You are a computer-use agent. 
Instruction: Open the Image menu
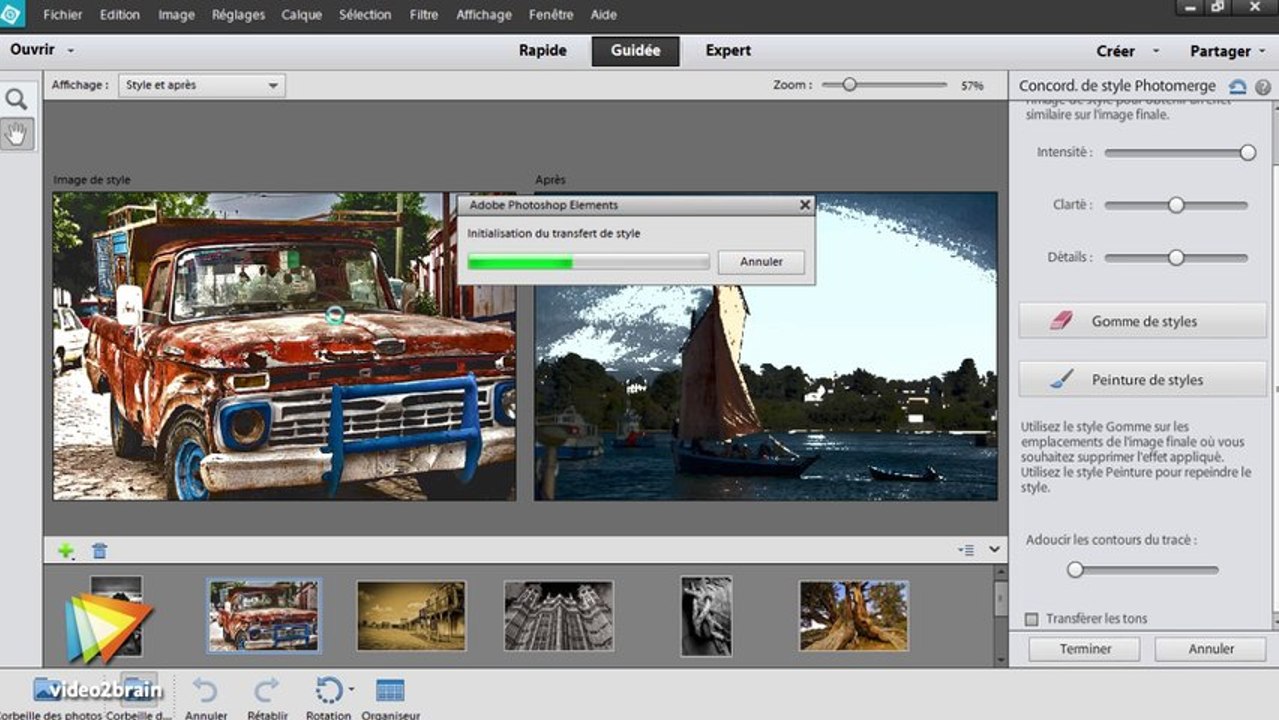point(176,15)
